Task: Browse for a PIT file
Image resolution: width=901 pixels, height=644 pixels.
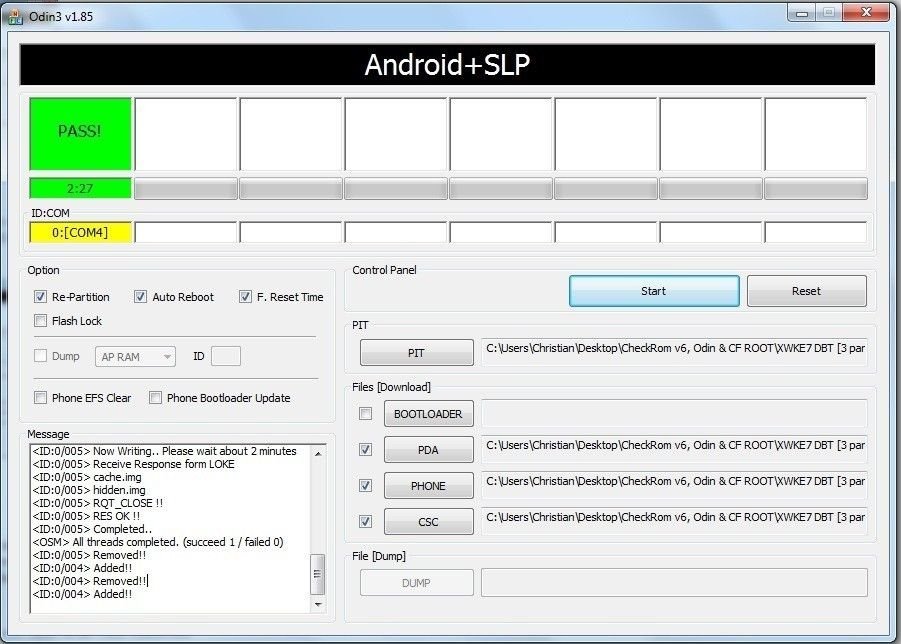Action: click(x=417, y=353)
